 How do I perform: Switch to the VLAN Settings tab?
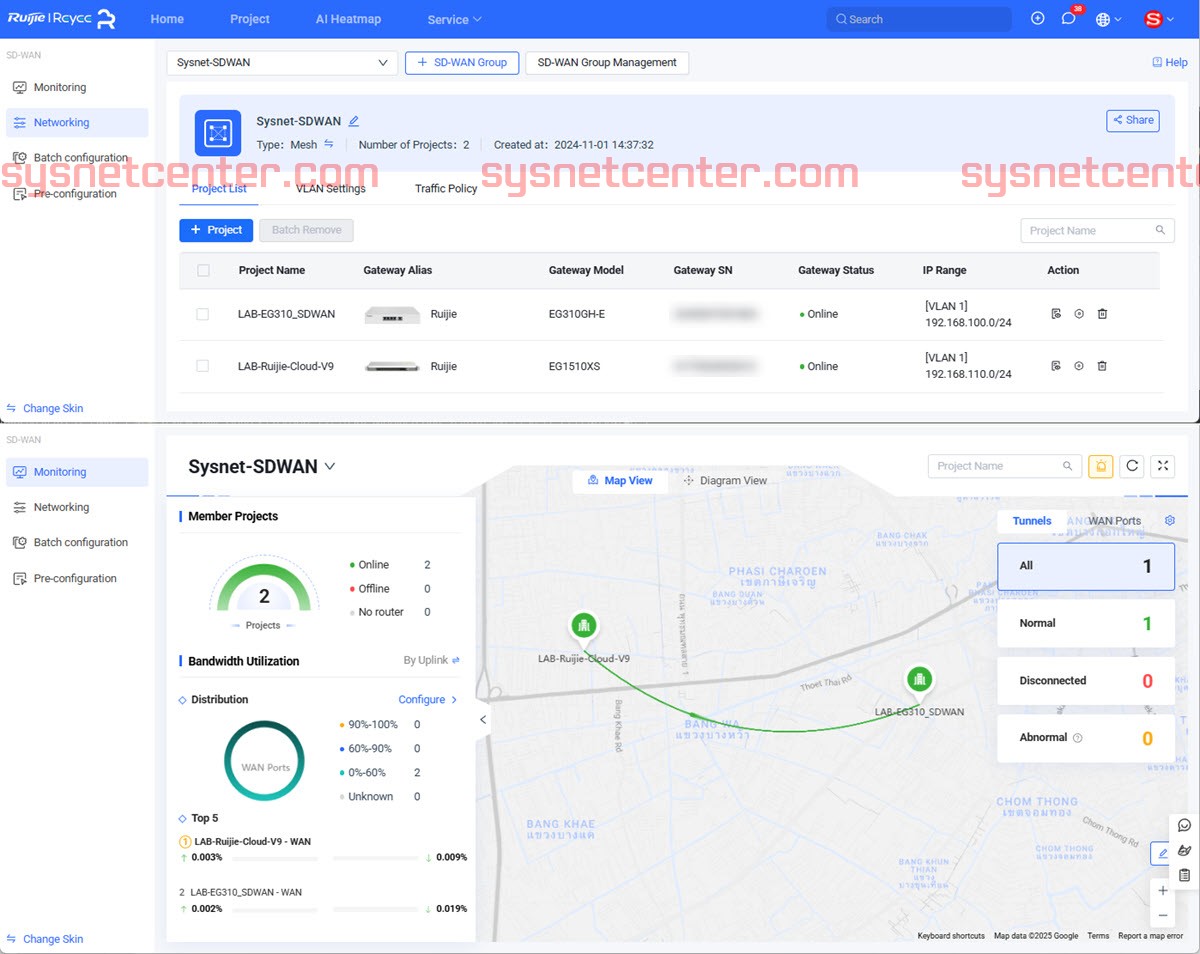click(x=331, y=188)
